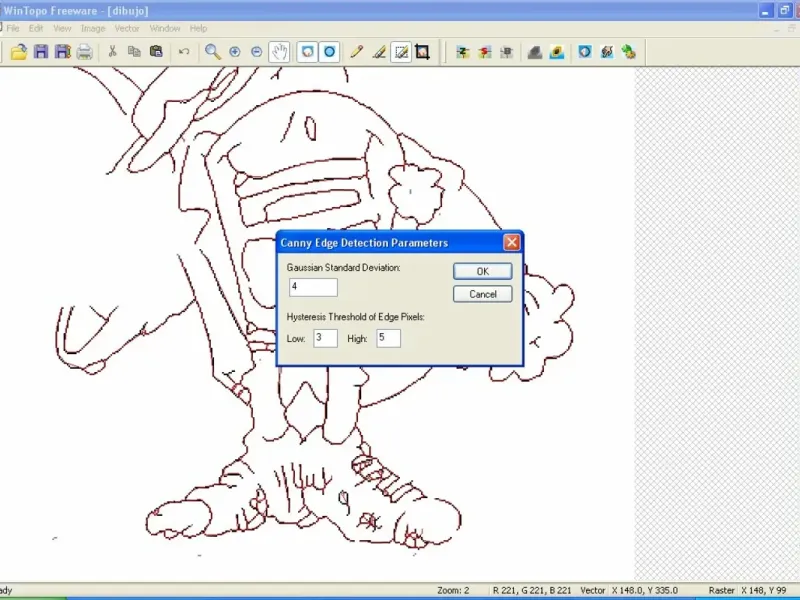800x600 pixels.
Task: Click the Print icon
Action: point(85,52)
